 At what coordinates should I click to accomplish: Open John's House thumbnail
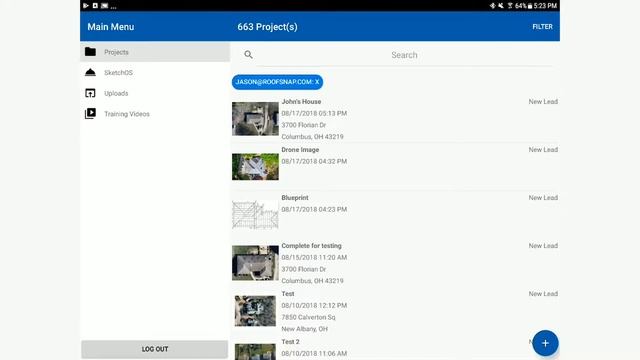tap(255, 119)
